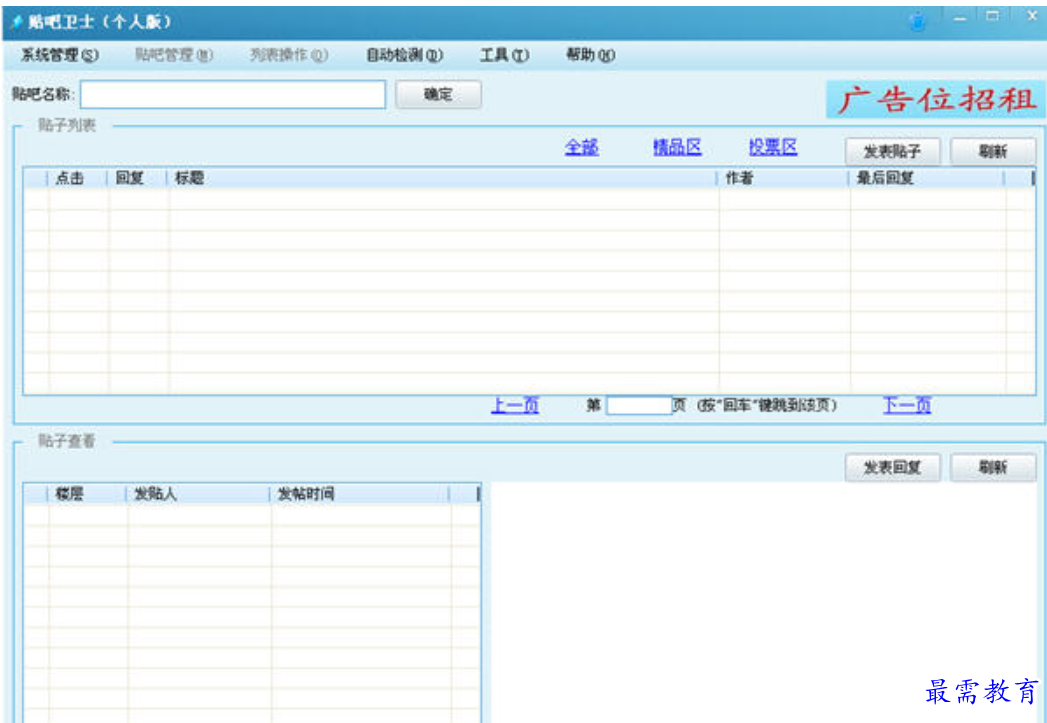The width and height of the screenshot is (1047, 723).
Task: Confirm with the 确定 button
Action: coord(438,95)
